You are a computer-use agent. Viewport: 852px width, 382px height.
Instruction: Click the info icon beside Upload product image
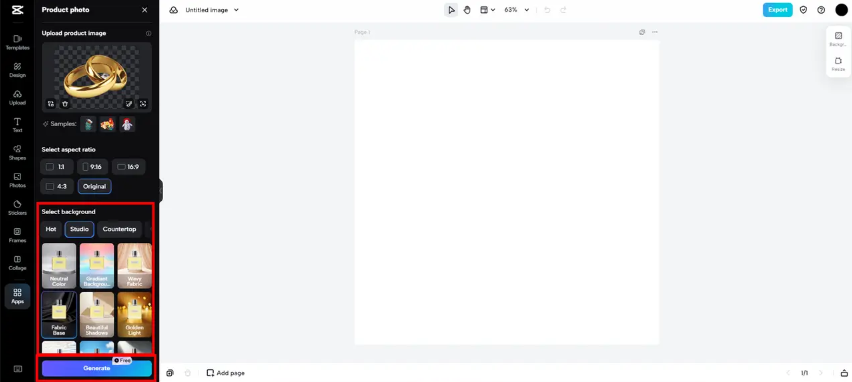pyautogui.click(x=148, y=33)
